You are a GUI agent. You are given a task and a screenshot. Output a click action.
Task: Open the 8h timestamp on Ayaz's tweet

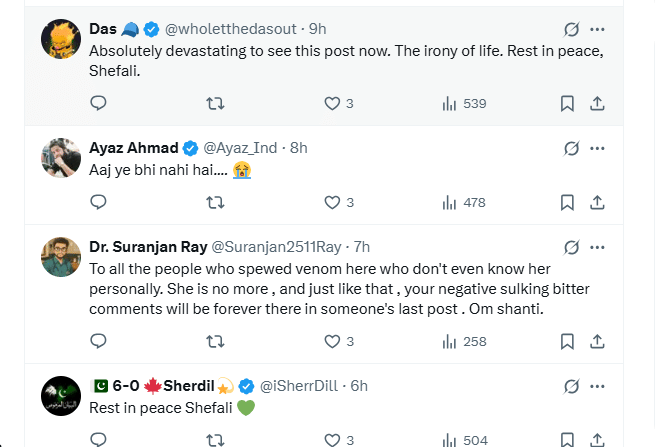[298, 148]
